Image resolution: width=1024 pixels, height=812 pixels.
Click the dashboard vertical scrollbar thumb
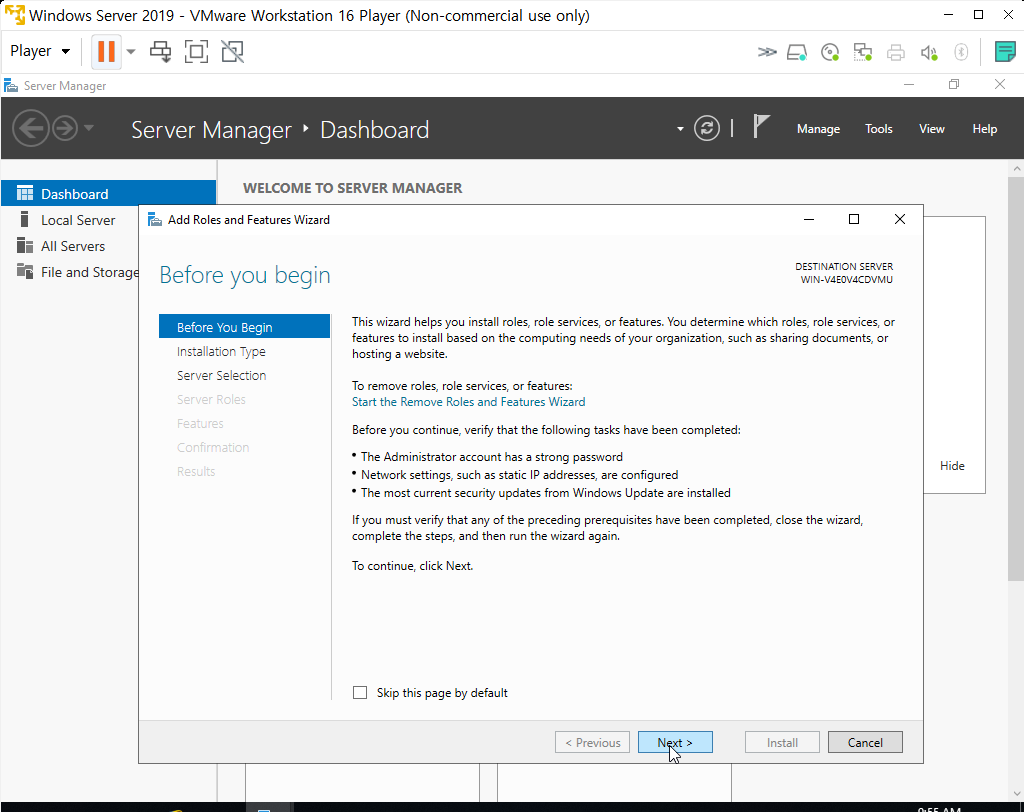coord(1016,378)
